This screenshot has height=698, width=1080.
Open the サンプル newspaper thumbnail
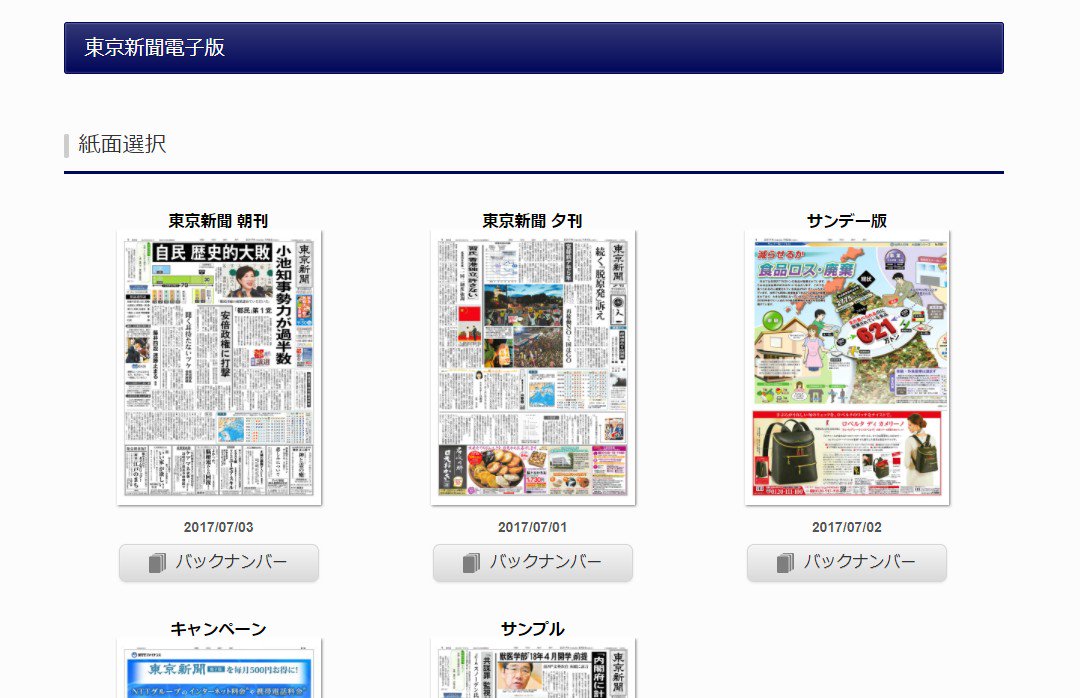click(x=533, y=668)
